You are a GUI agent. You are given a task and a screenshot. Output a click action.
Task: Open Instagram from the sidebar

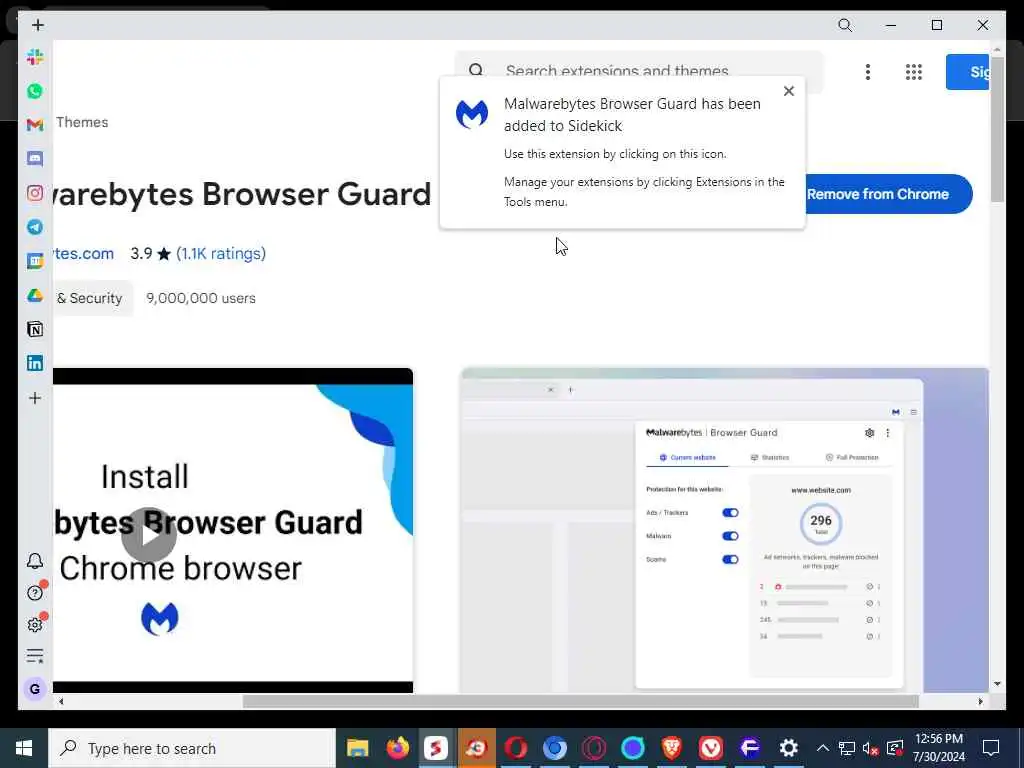click(35, 193)
